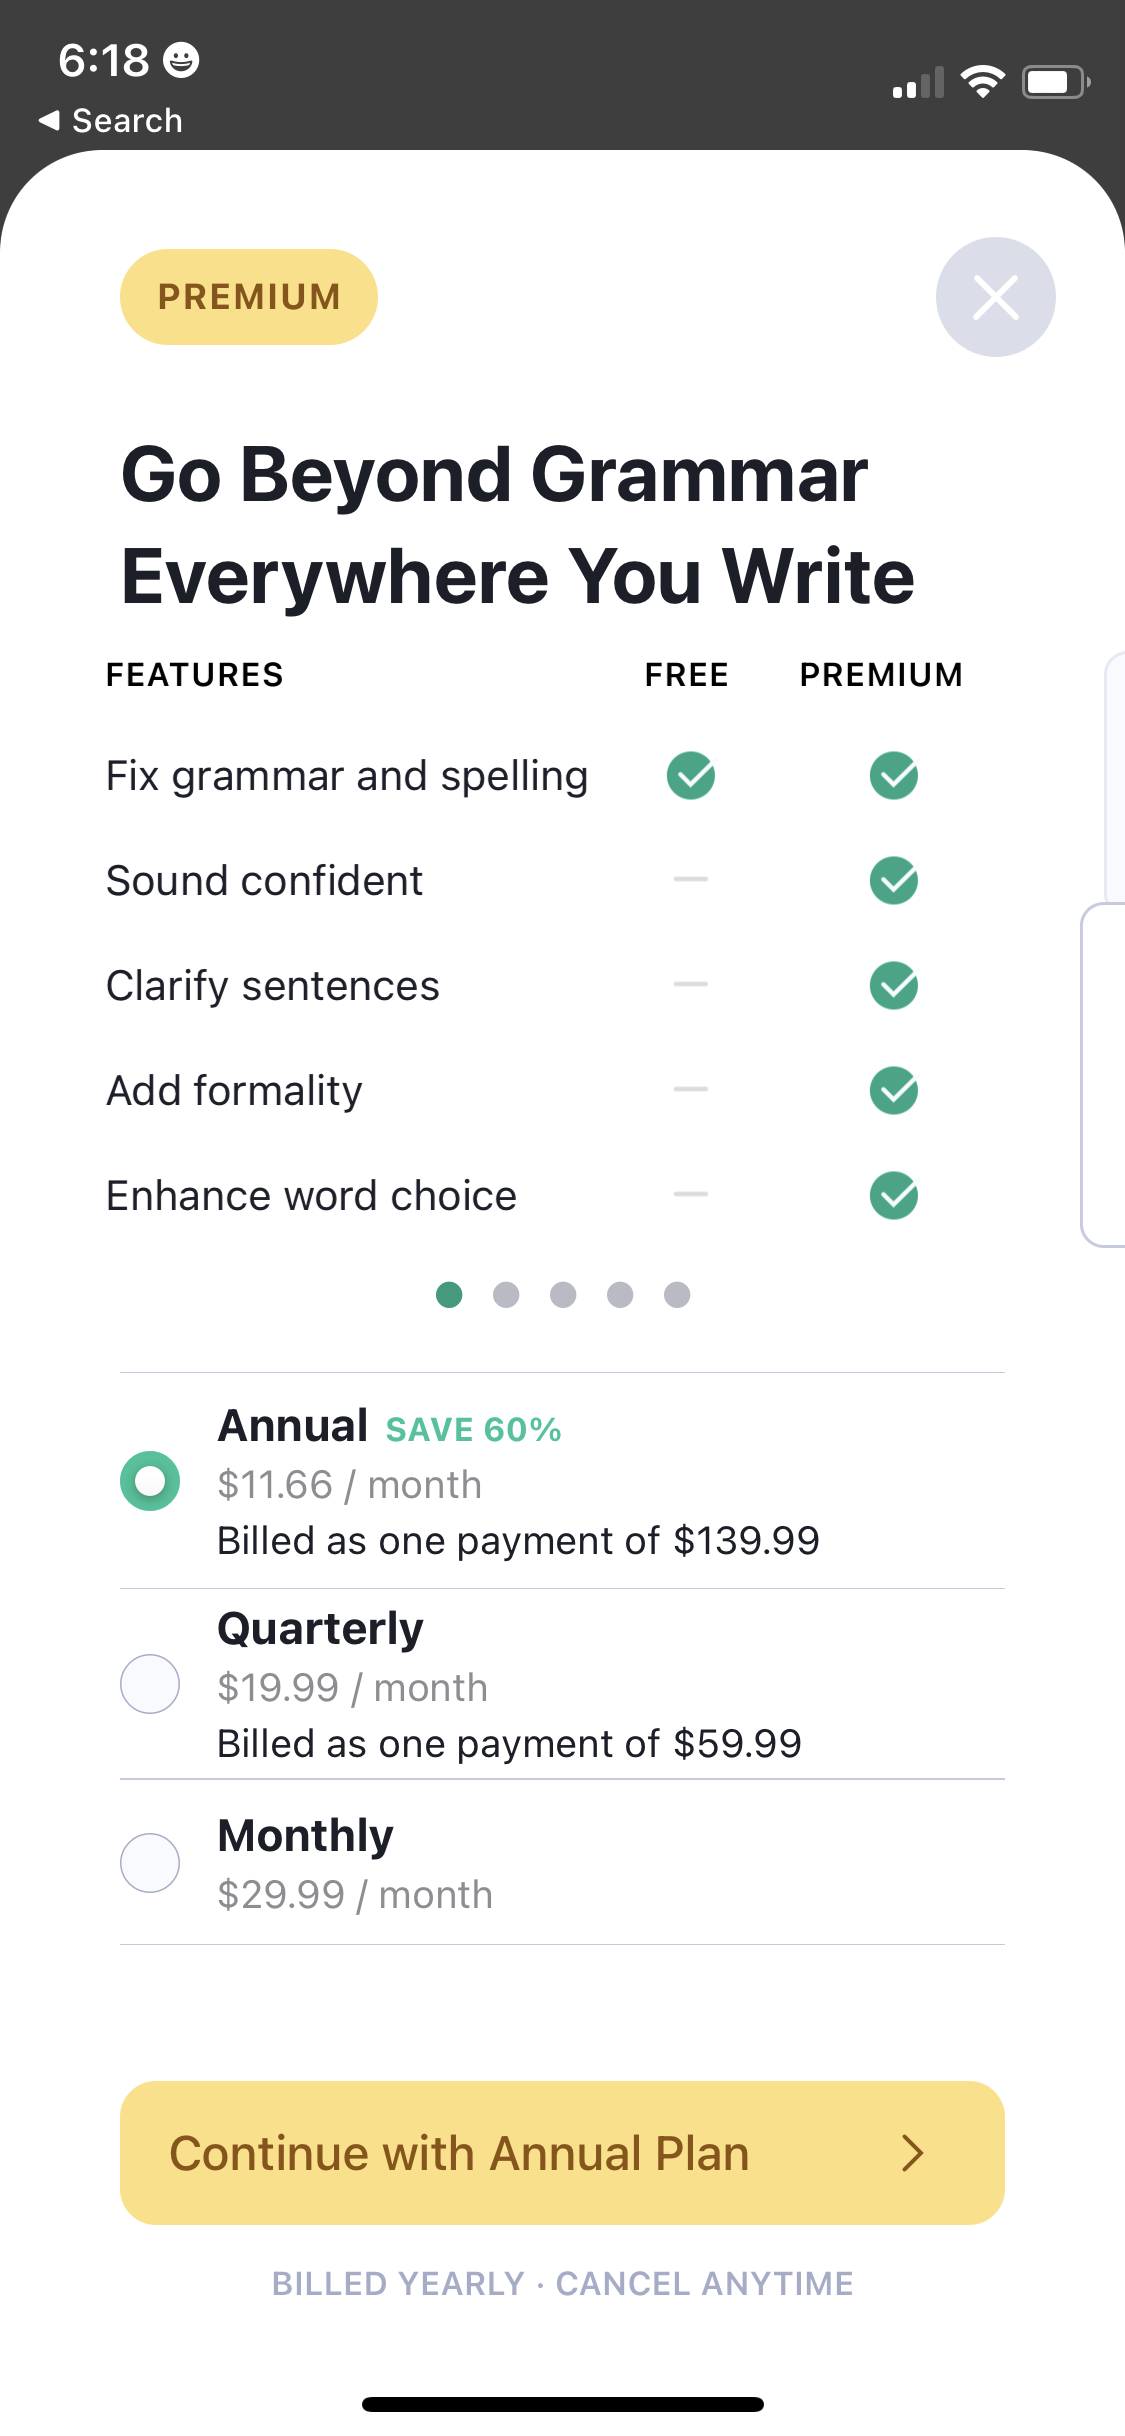Tap the cellular signal icon
The height and width of the screenshot is (2436, 1125).
tap(916, 82)
